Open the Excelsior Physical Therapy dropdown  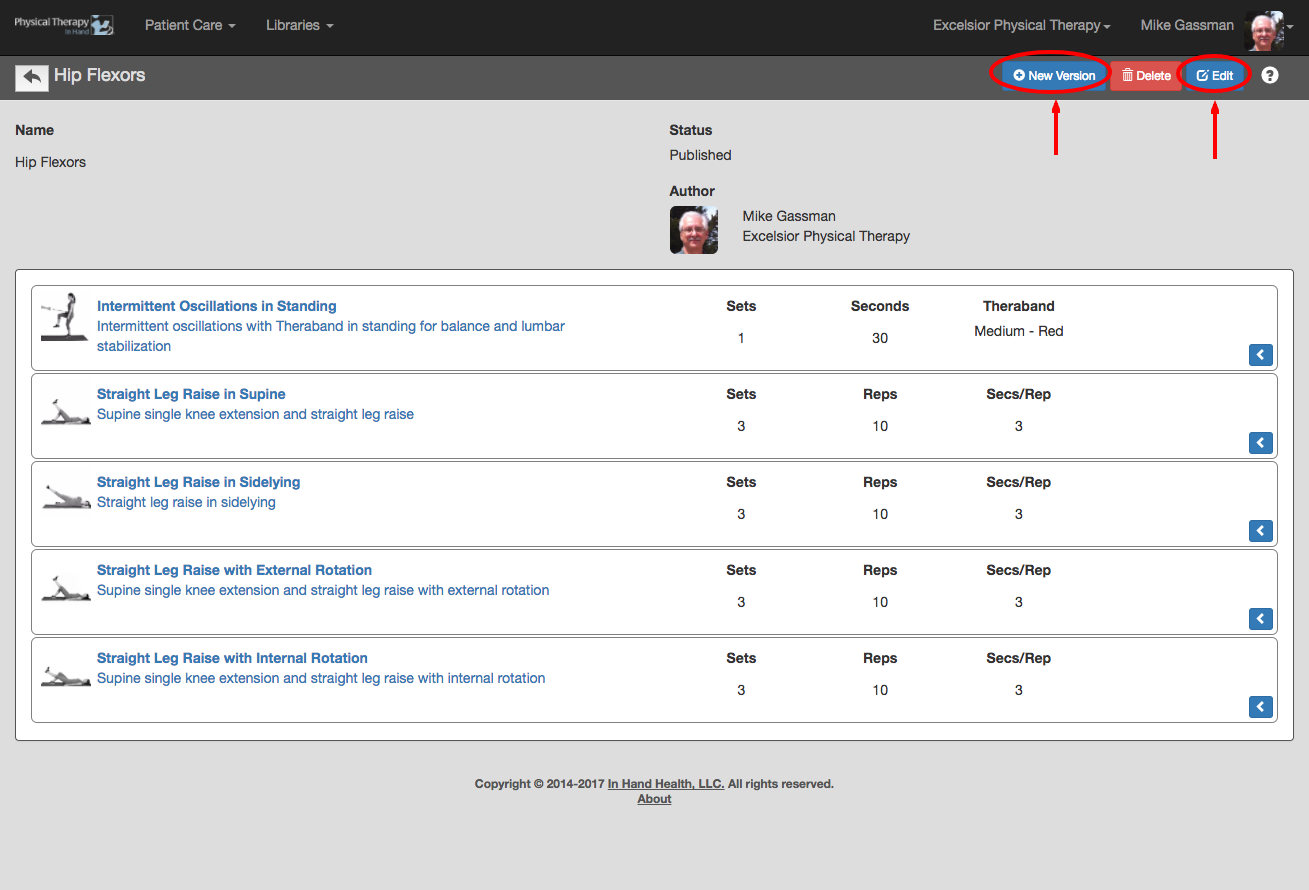point(1022,25)
